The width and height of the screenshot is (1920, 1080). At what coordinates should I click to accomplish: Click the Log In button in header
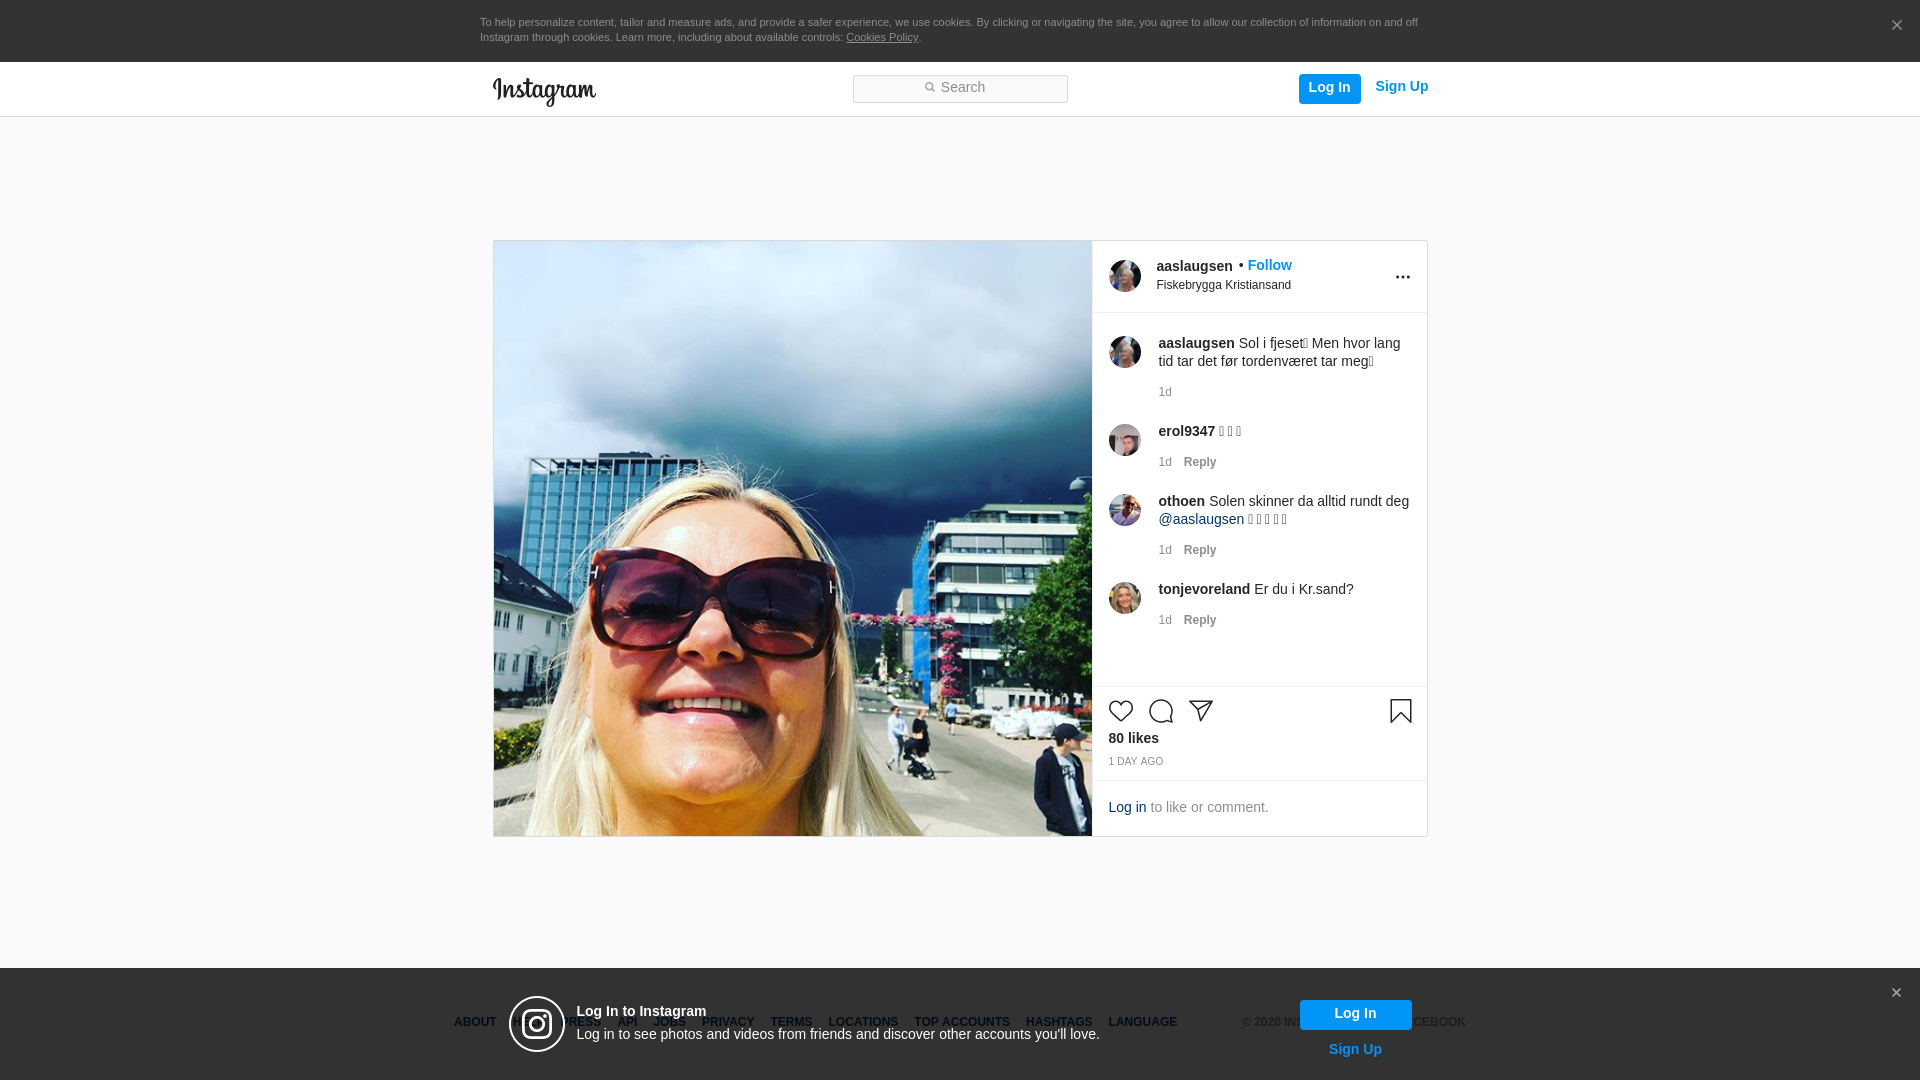point(1329,88)
